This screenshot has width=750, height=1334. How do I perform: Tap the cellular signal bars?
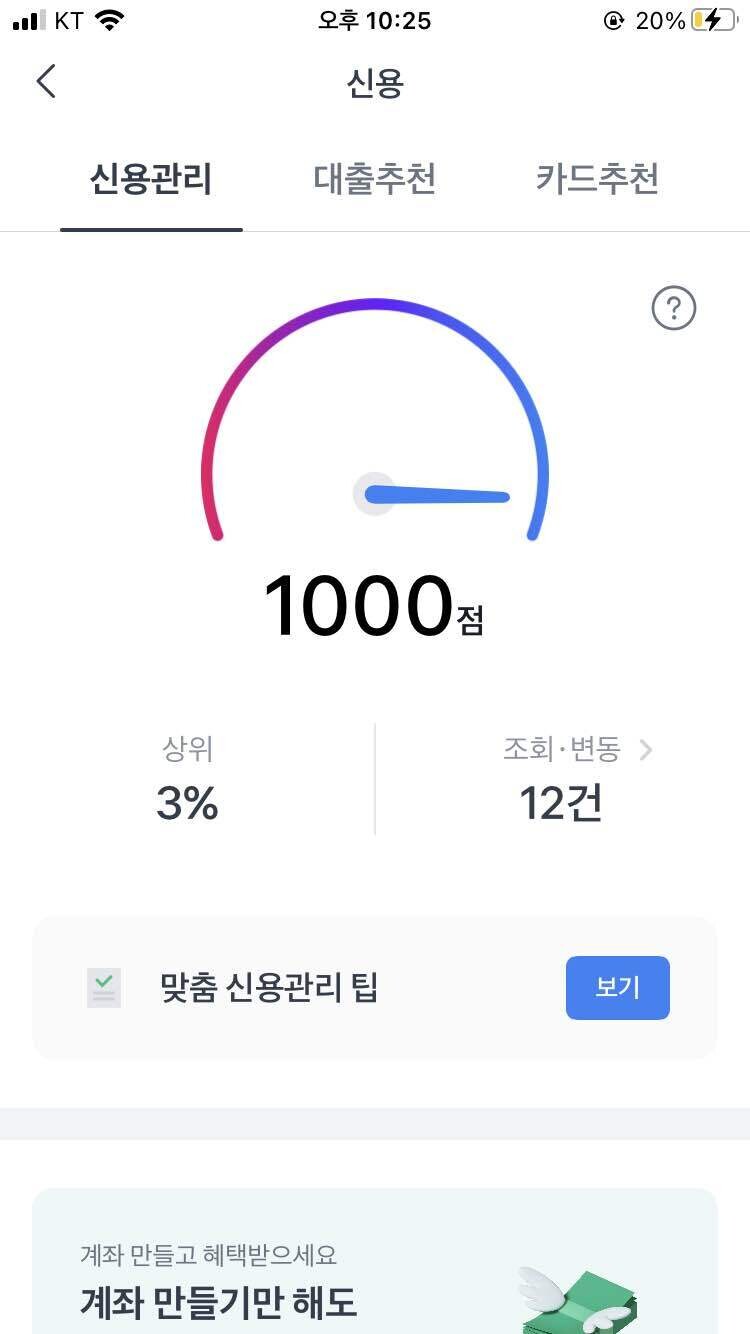pyautogui.click(x=30, y=20)
